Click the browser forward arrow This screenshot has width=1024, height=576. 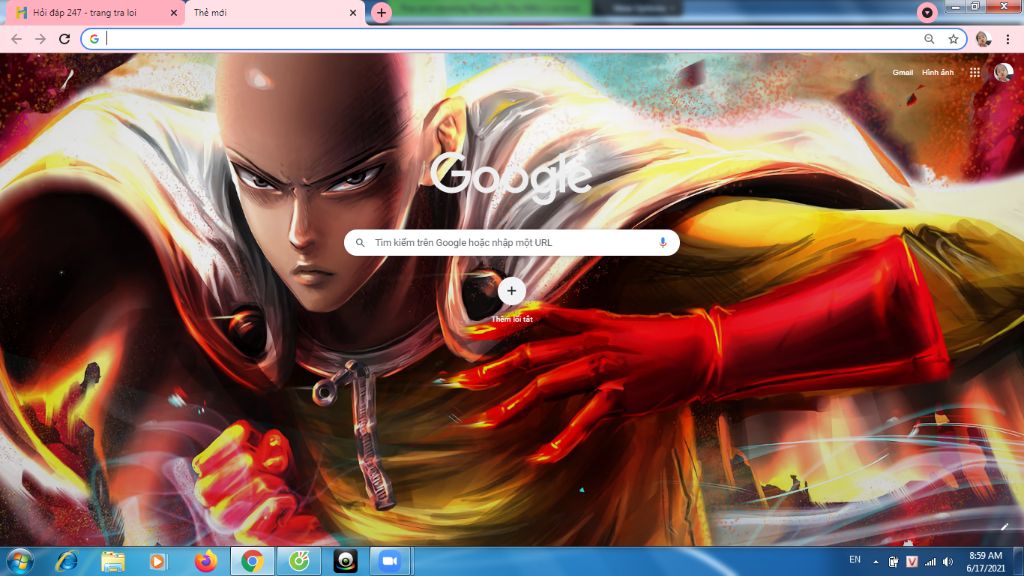(x=40, y=39)
